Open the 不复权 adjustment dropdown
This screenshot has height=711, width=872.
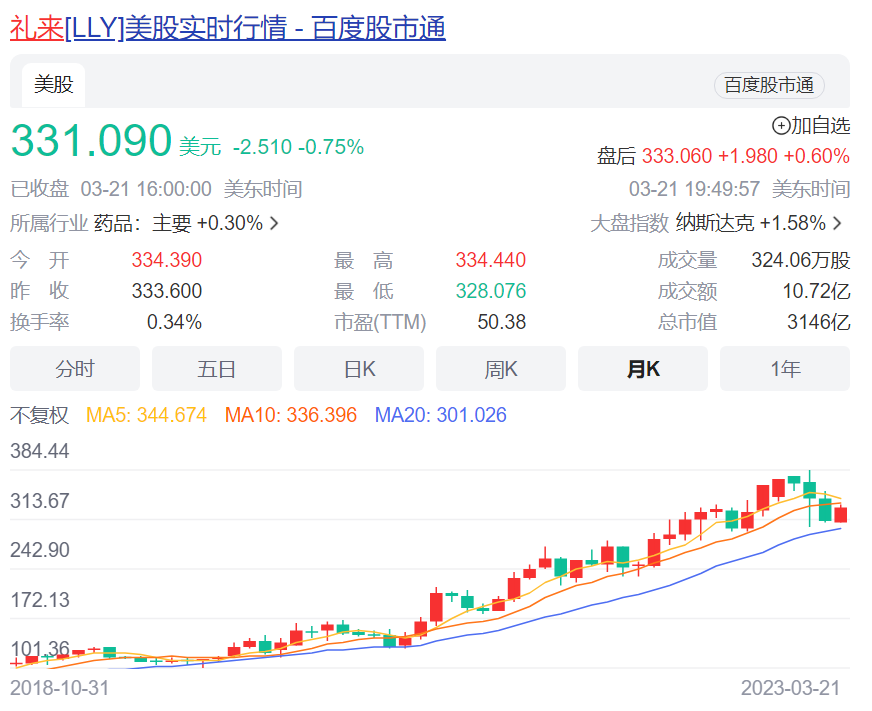(x=40, y=415)
